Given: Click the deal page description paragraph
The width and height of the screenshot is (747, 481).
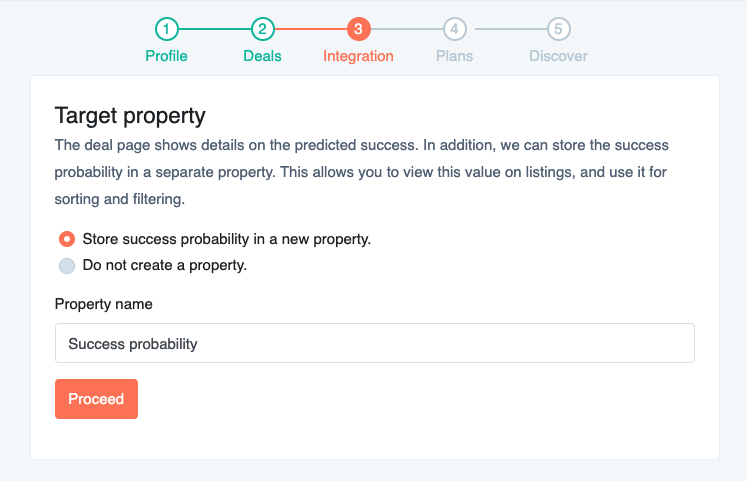Looking at the screenshot, I should (362, 172).
